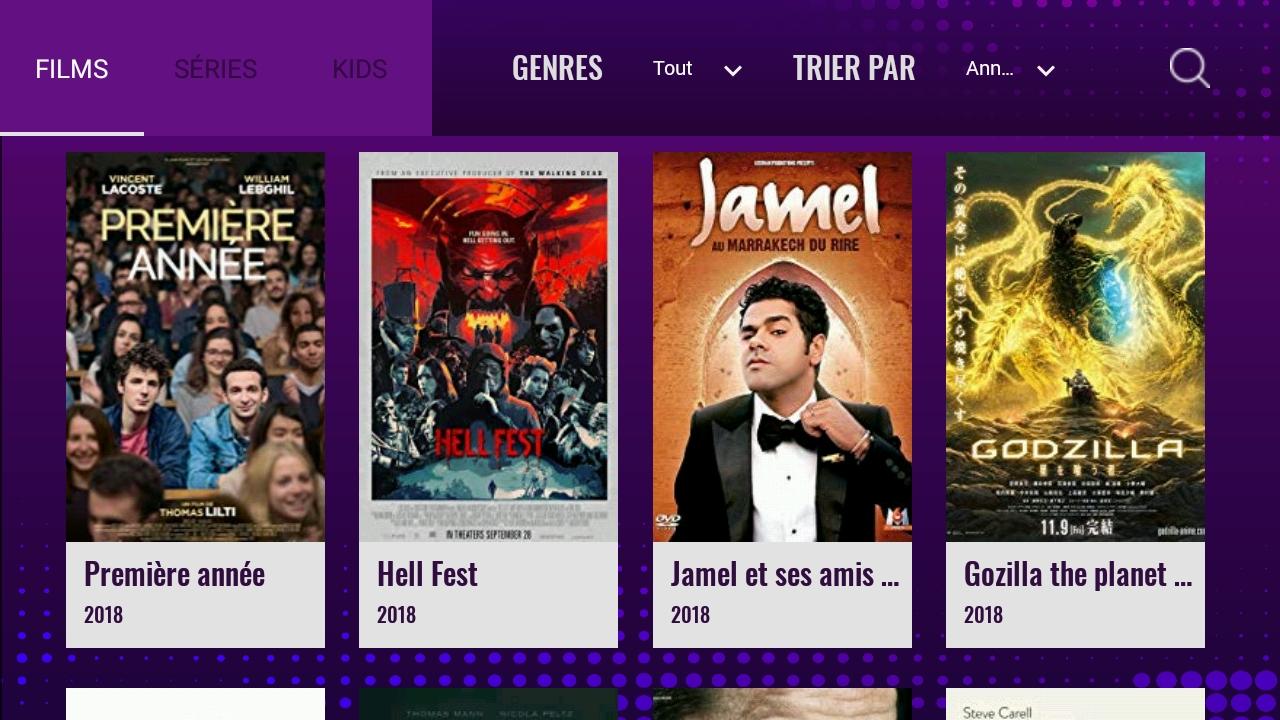Open the Hell Fest movie poster

click(488, 347)
